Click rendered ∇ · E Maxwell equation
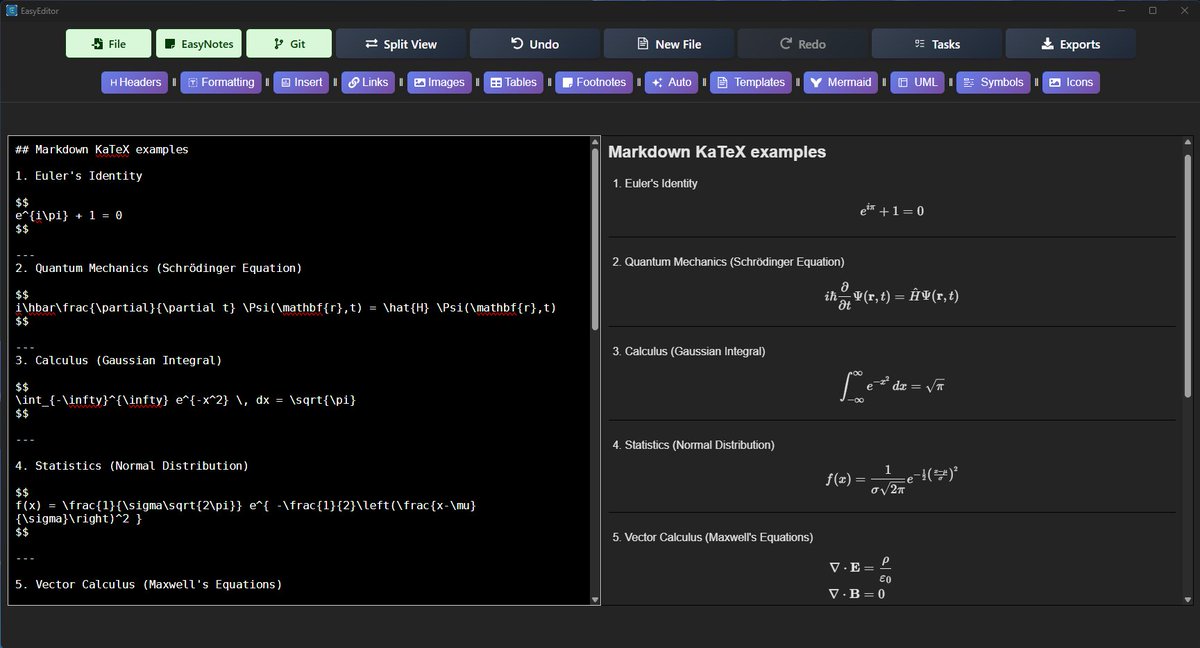The height and width of the screenshot is (648, 1200). coord(860,568)
